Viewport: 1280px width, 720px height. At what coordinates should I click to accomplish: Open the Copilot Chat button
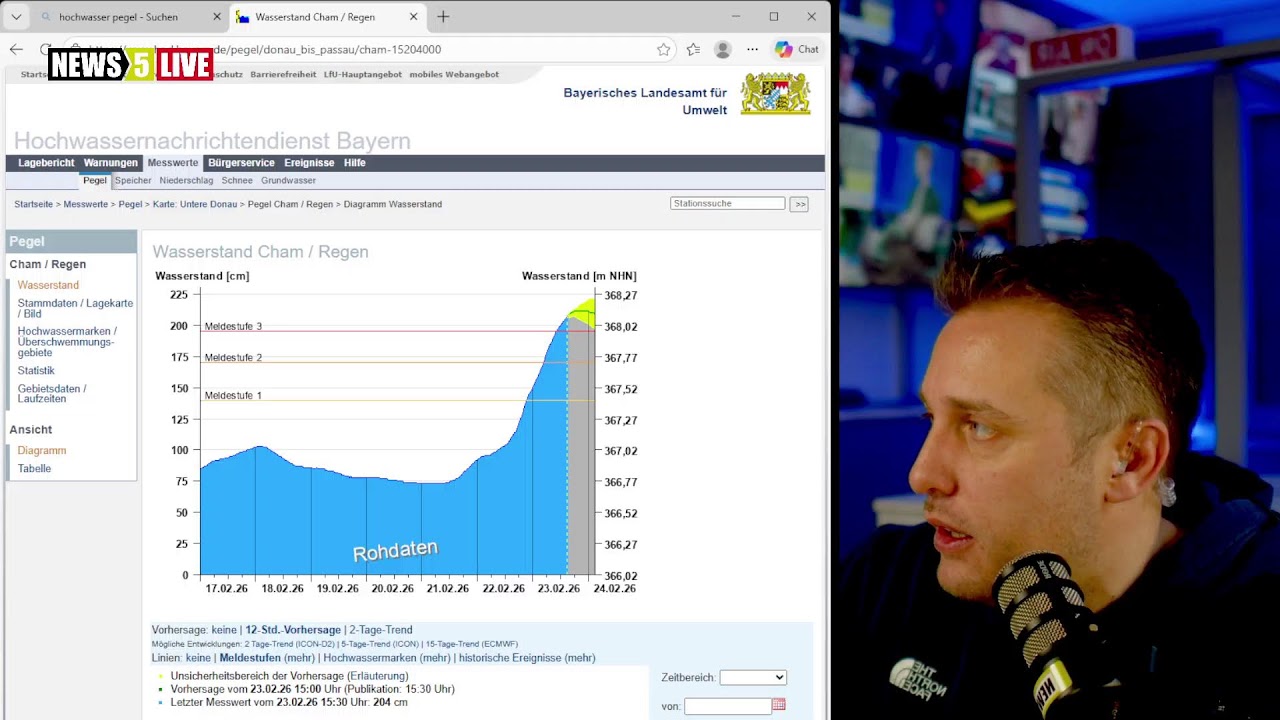pos(797,49)
